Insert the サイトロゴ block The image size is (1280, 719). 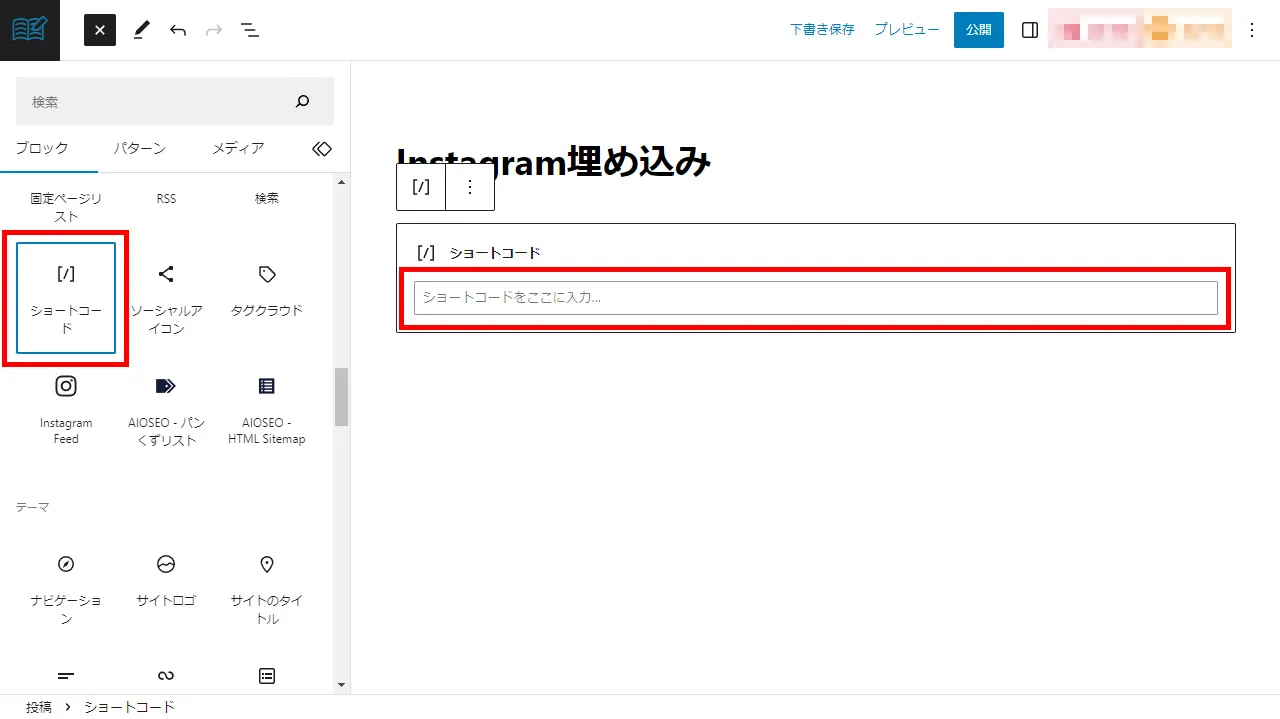pyautogui.click(x=166, y=580)
